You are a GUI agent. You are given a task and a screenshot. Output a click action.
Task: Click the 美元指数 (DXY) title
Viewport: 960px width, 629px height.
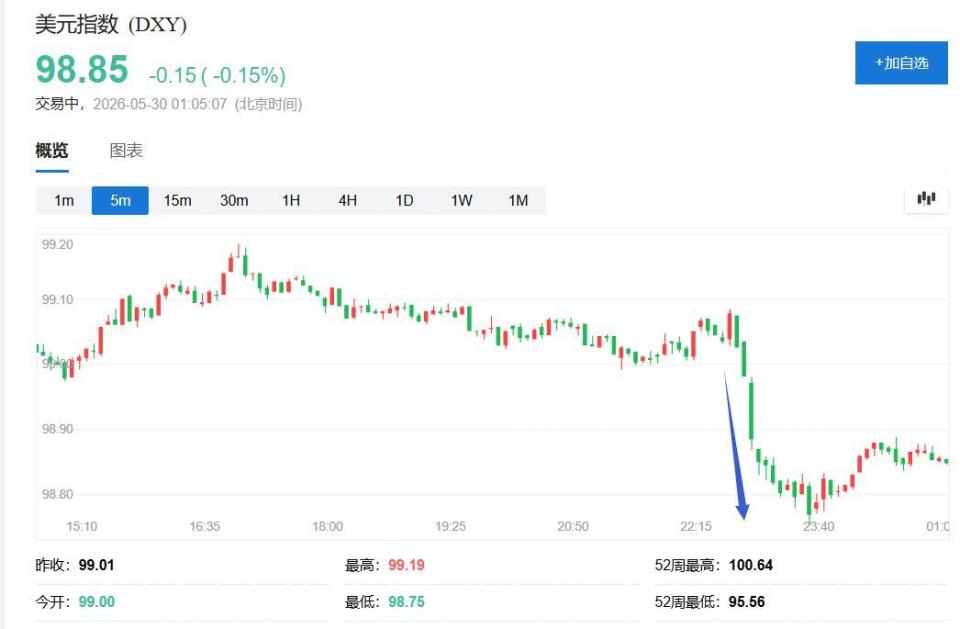click(111, 24)
